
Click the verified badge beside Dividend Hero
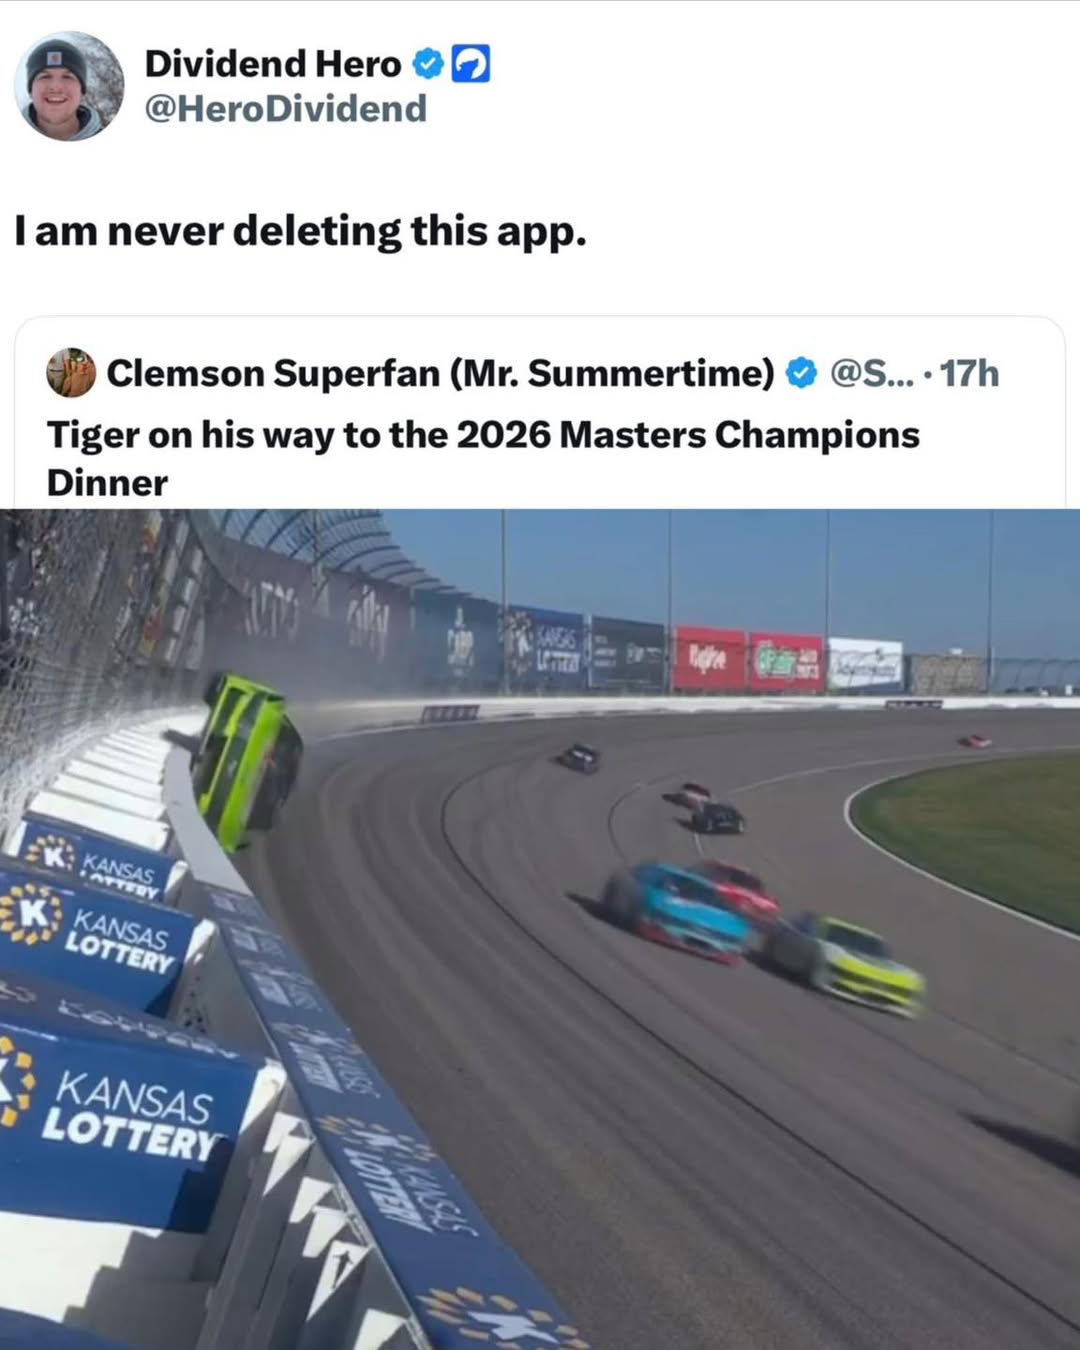(x=428, y=64)
